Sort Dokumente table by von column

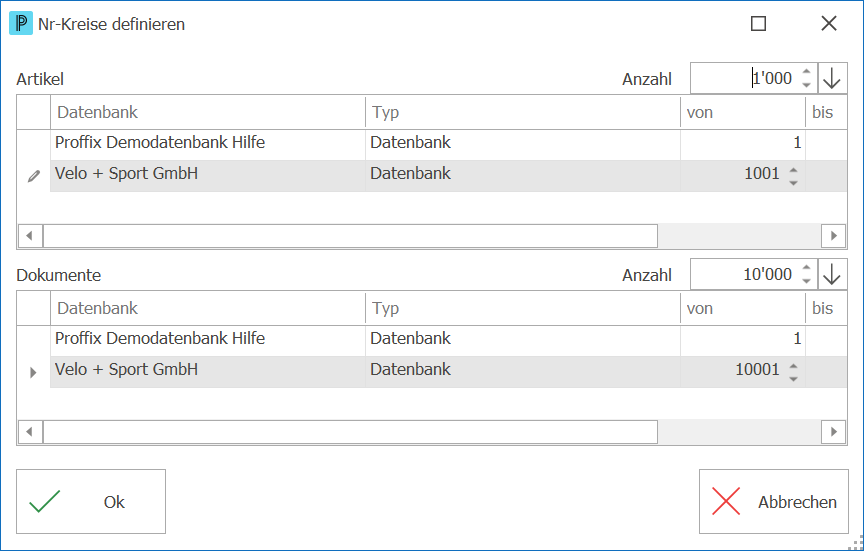pos(743,309)
